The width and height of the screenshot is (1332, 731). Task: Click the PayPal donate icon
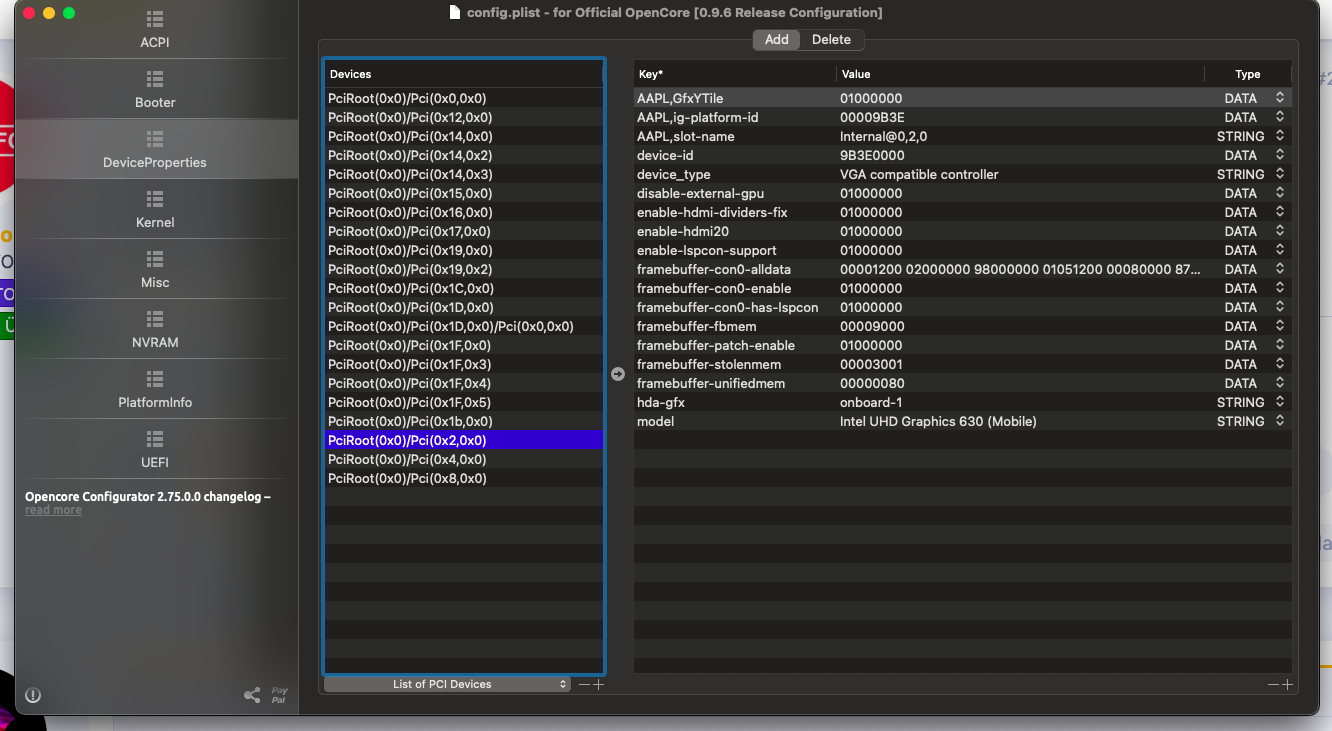click(280, 695)
